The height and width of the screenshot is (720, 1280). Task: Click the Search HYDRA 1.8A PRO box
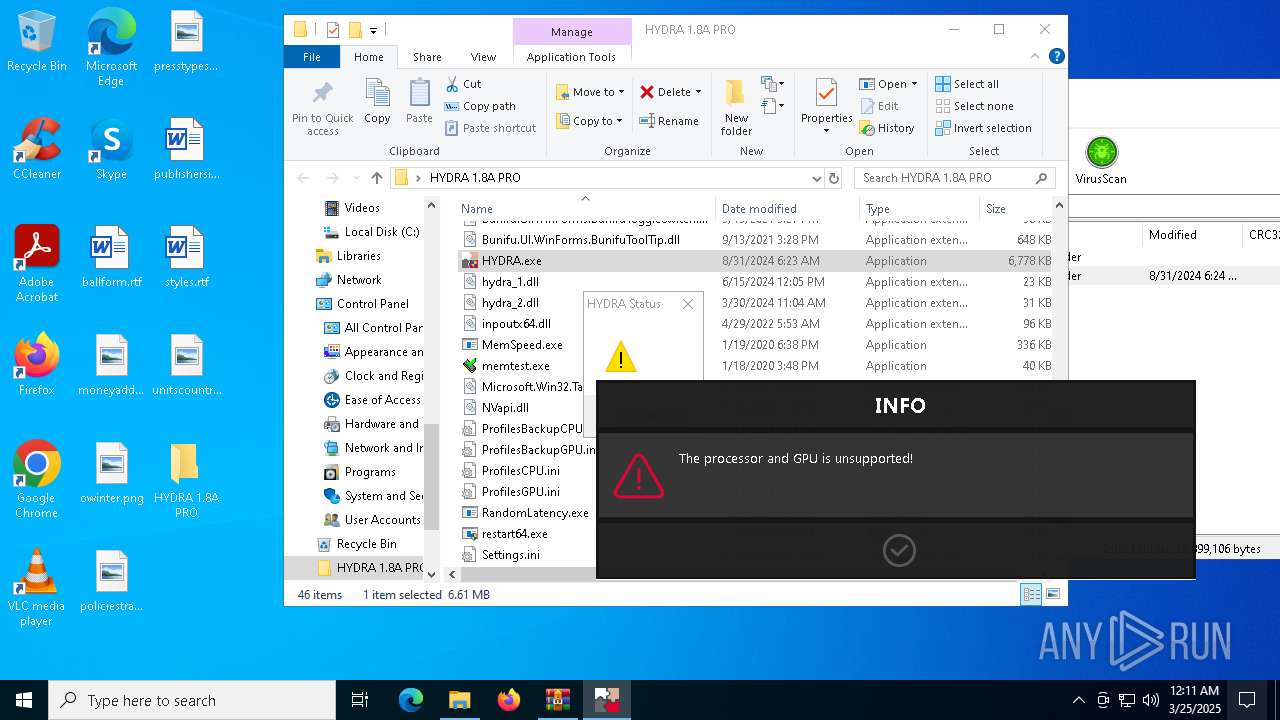[x=955, y=178]
